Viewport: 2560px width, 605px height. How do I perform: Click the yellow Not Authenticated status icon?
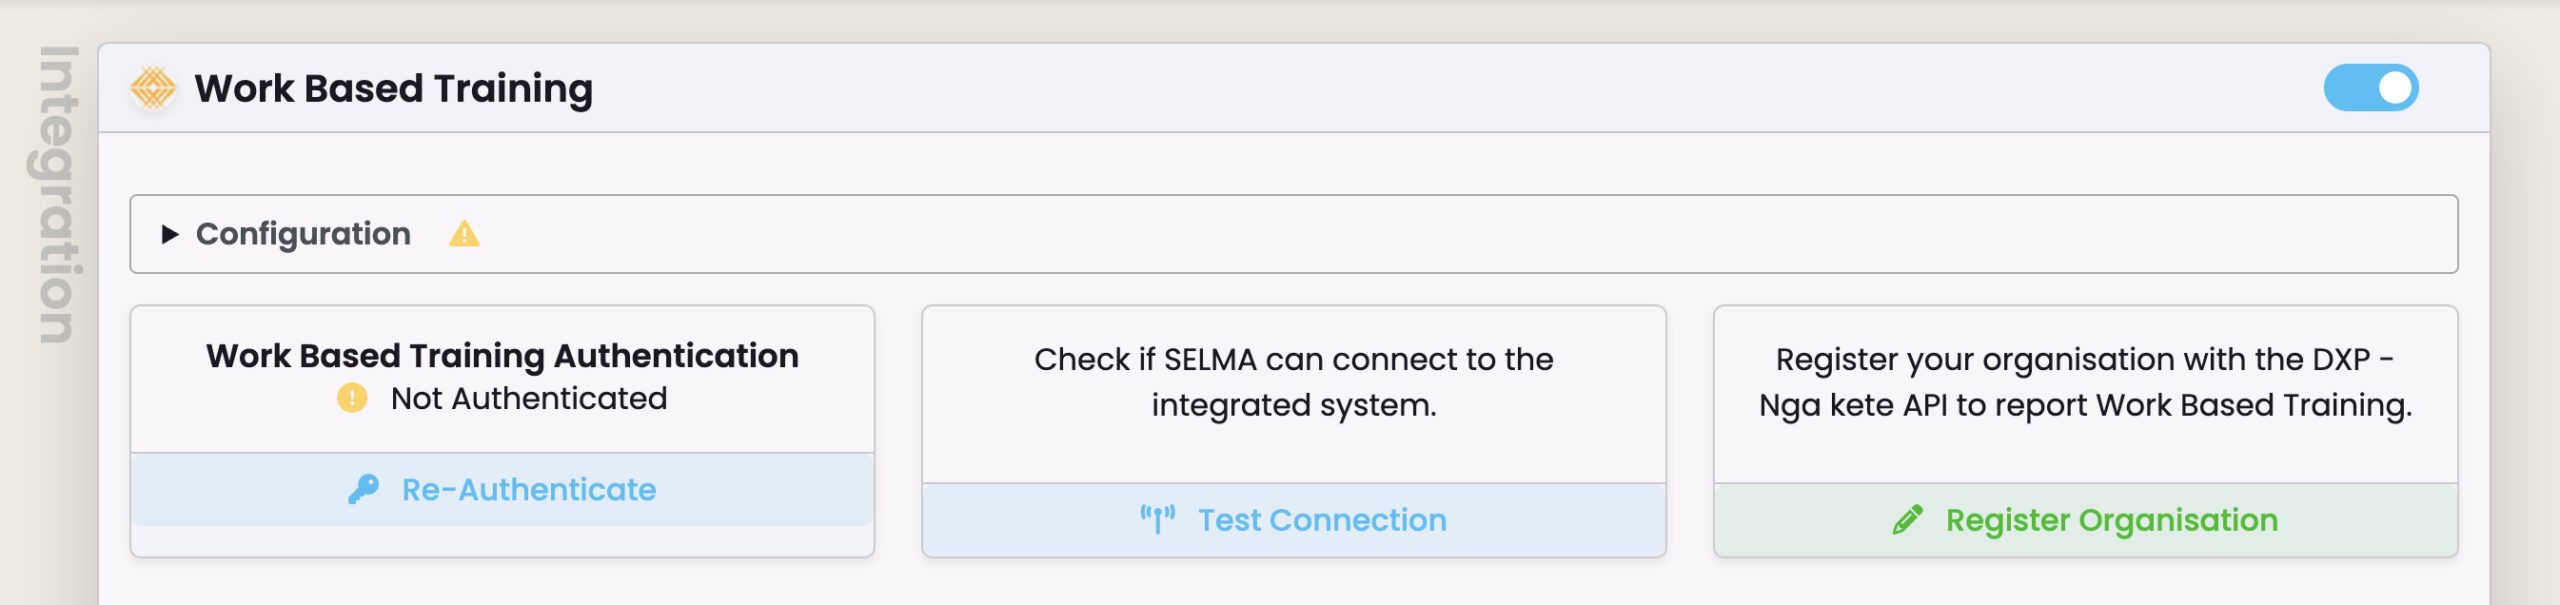(x=352, y=398)
